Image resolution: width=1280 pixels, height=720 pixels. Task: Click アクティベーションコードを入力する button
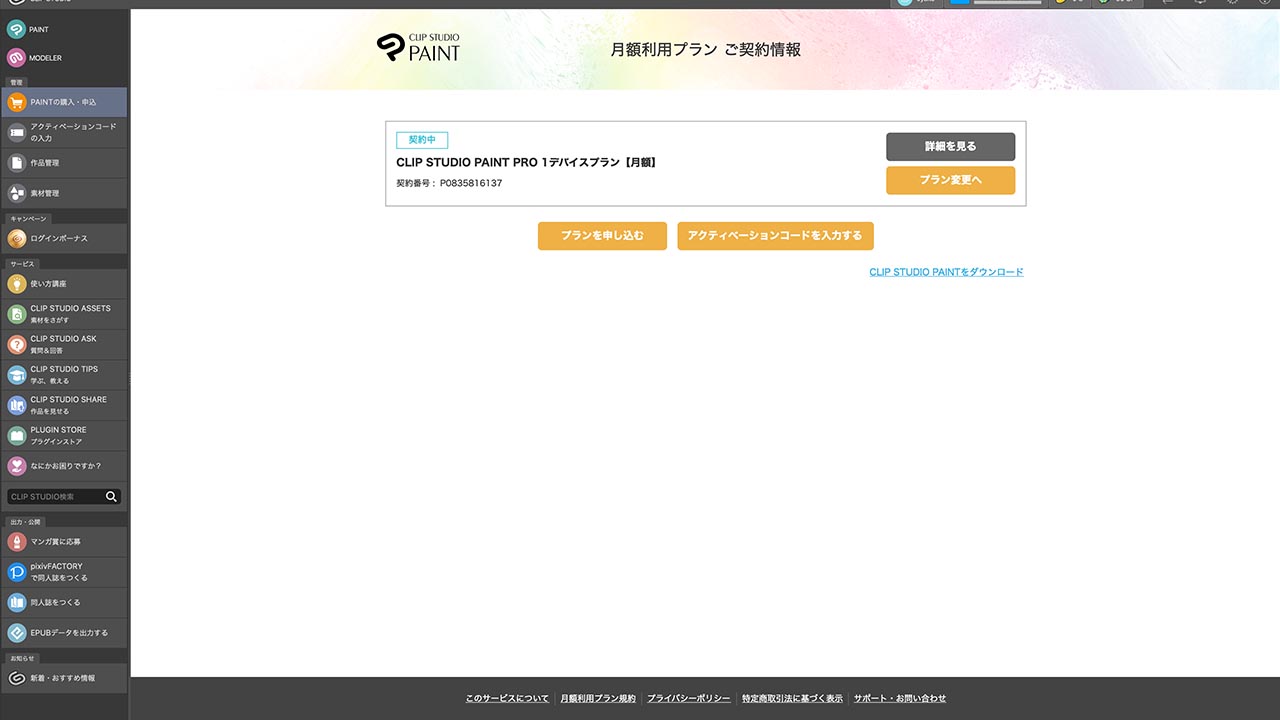point(775,236)
